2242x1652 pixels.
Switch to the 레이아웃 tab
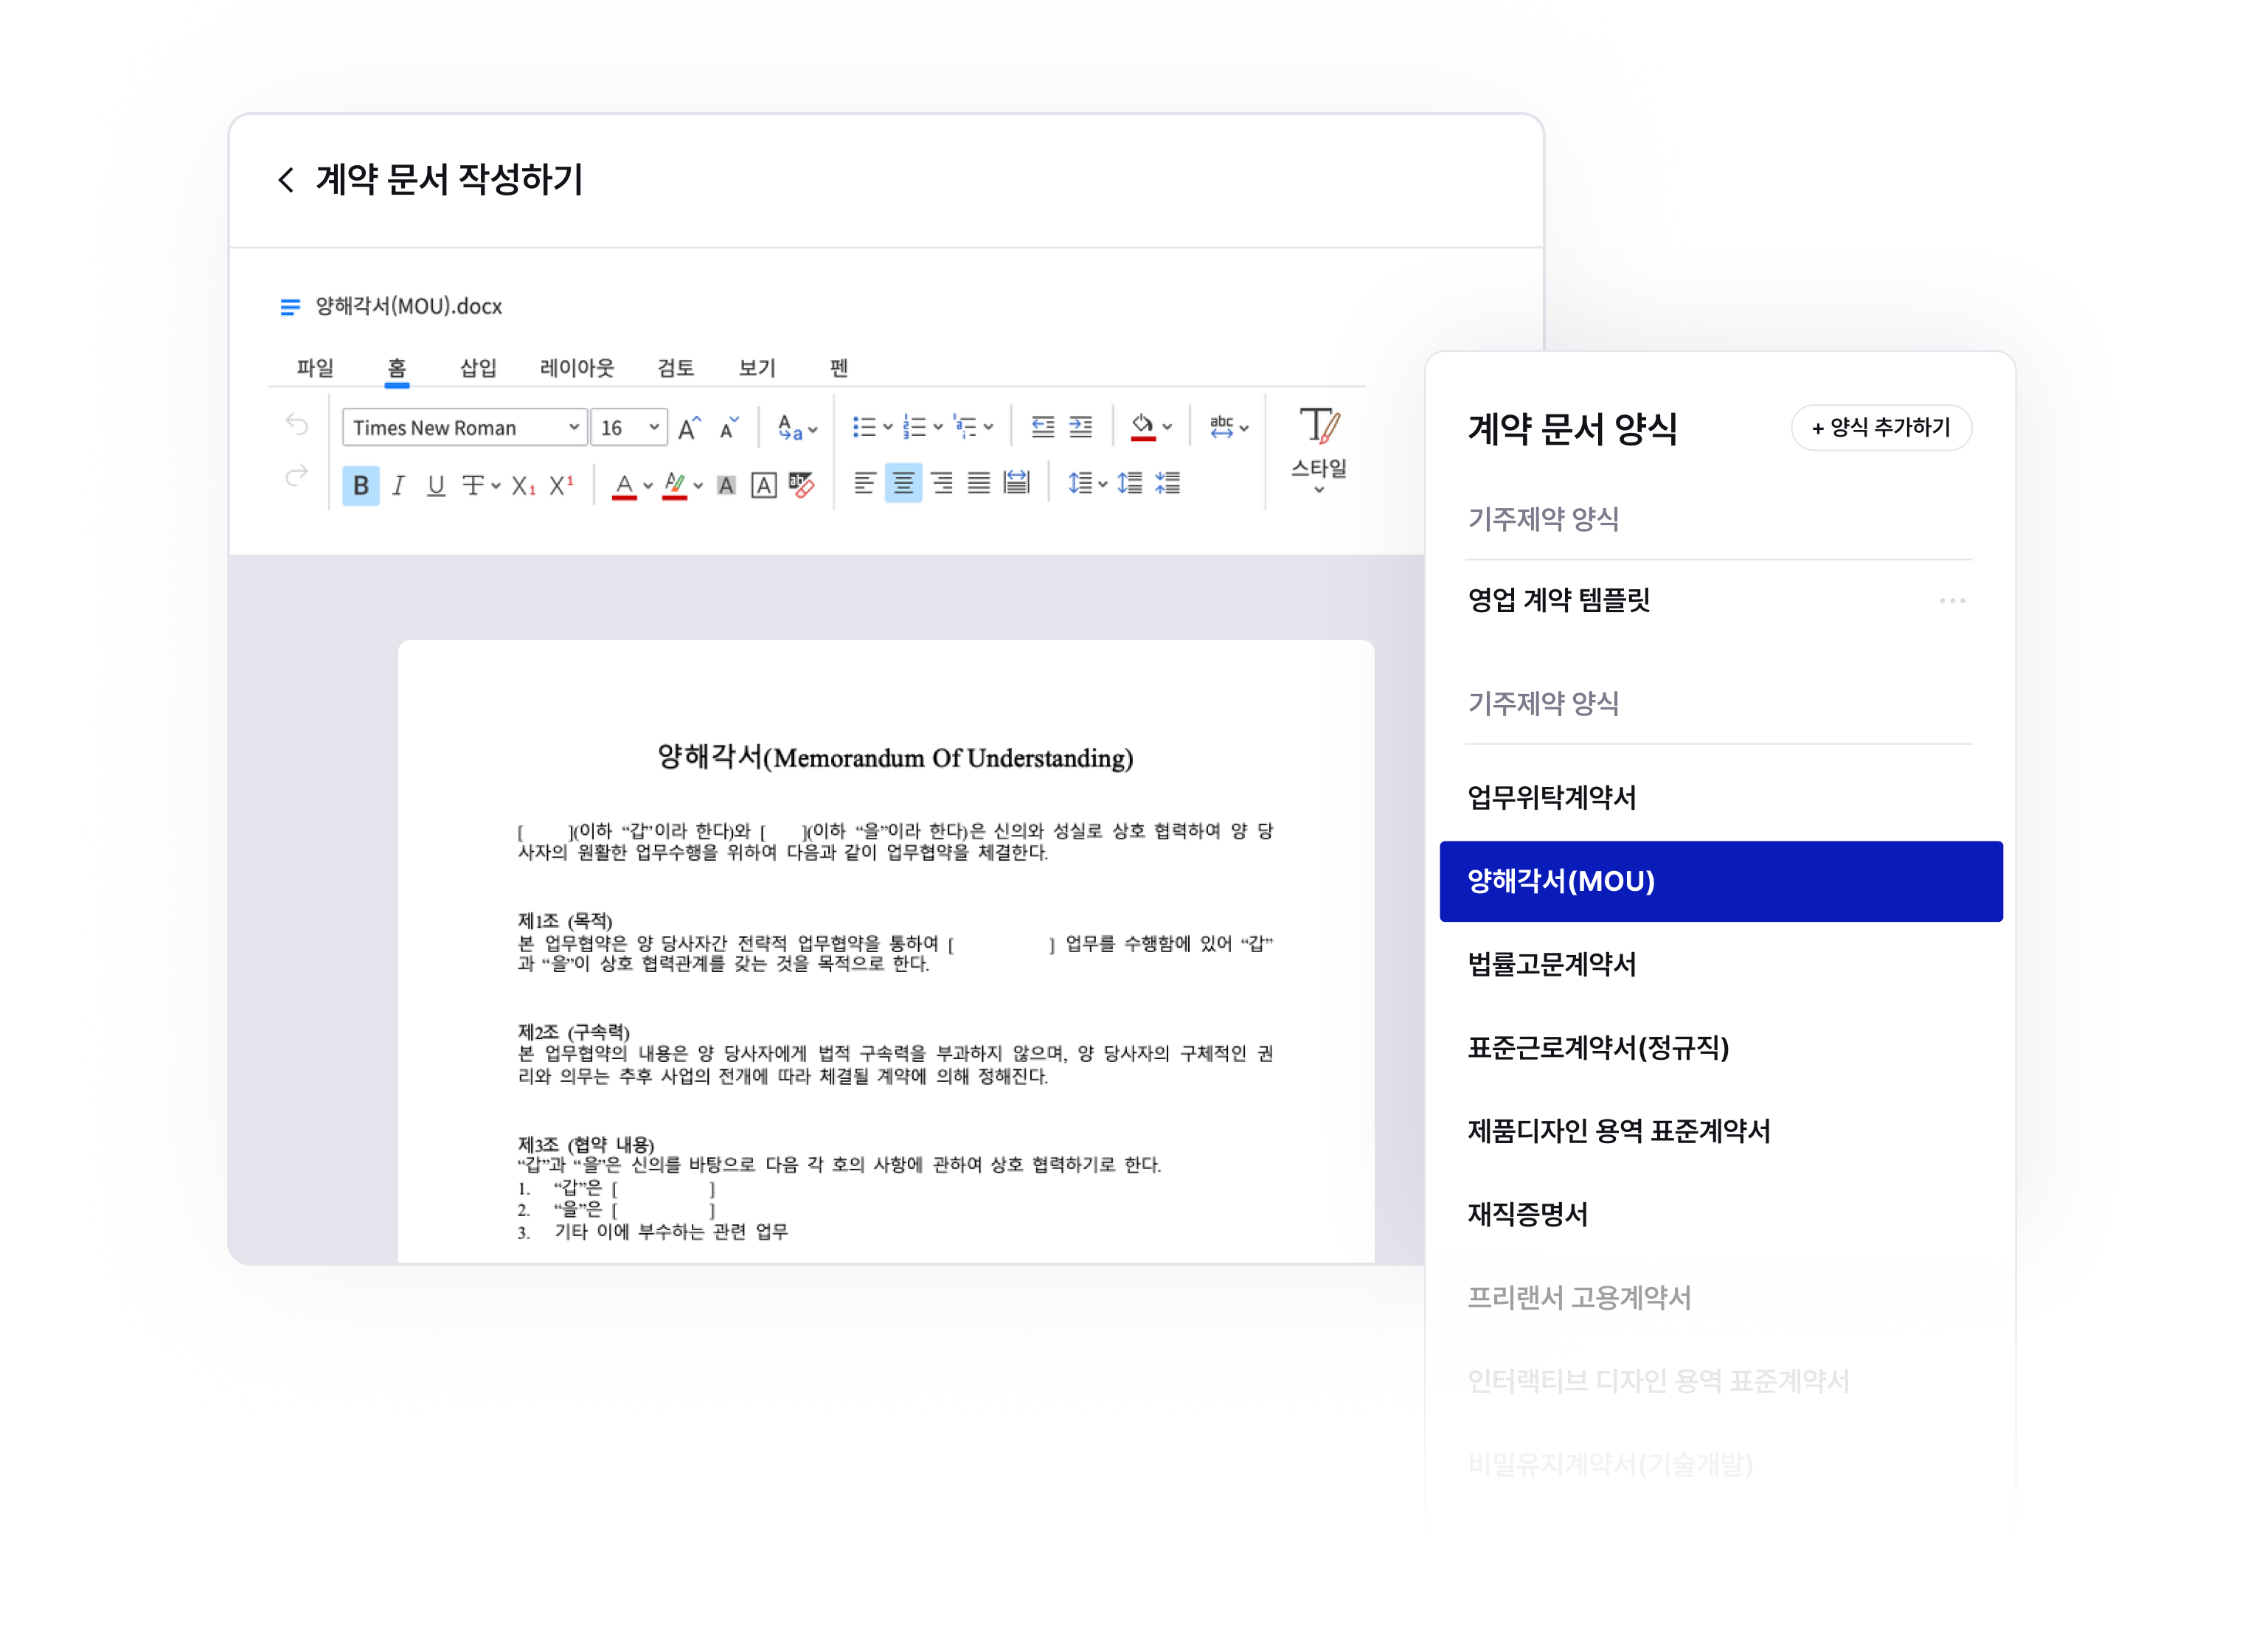[x=577, y=368]
